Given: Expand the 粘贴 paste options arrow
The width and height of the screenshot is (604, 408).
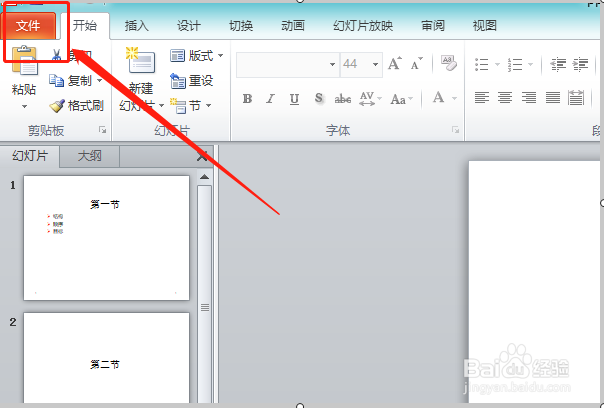Looking at the screenshot, I should click(x=24, y=107).
